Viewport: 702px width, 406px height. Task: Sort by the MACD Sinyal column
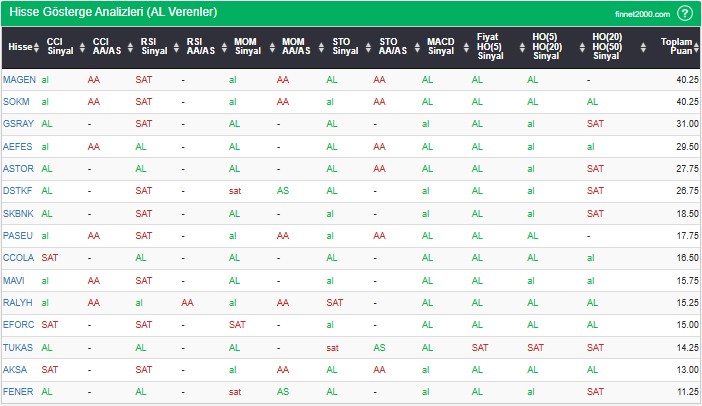pos(440,47)
